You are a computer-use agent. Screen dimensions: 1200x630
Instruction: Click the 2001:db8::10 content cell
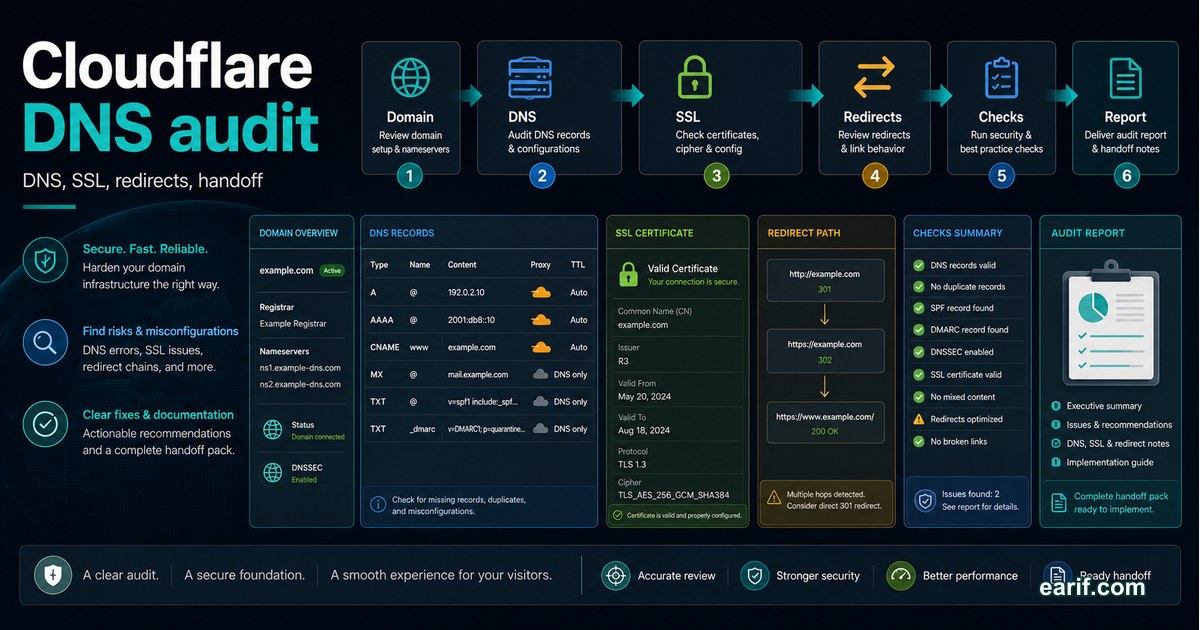point(472,320)
